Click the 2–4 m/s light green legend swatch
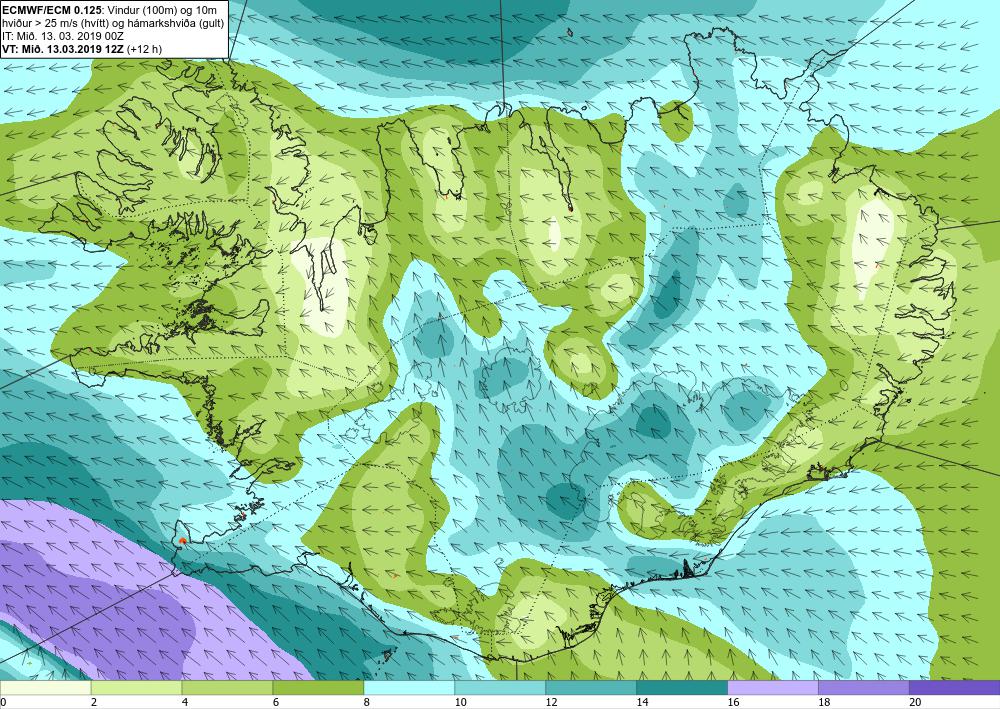 [x=136, y=688]
